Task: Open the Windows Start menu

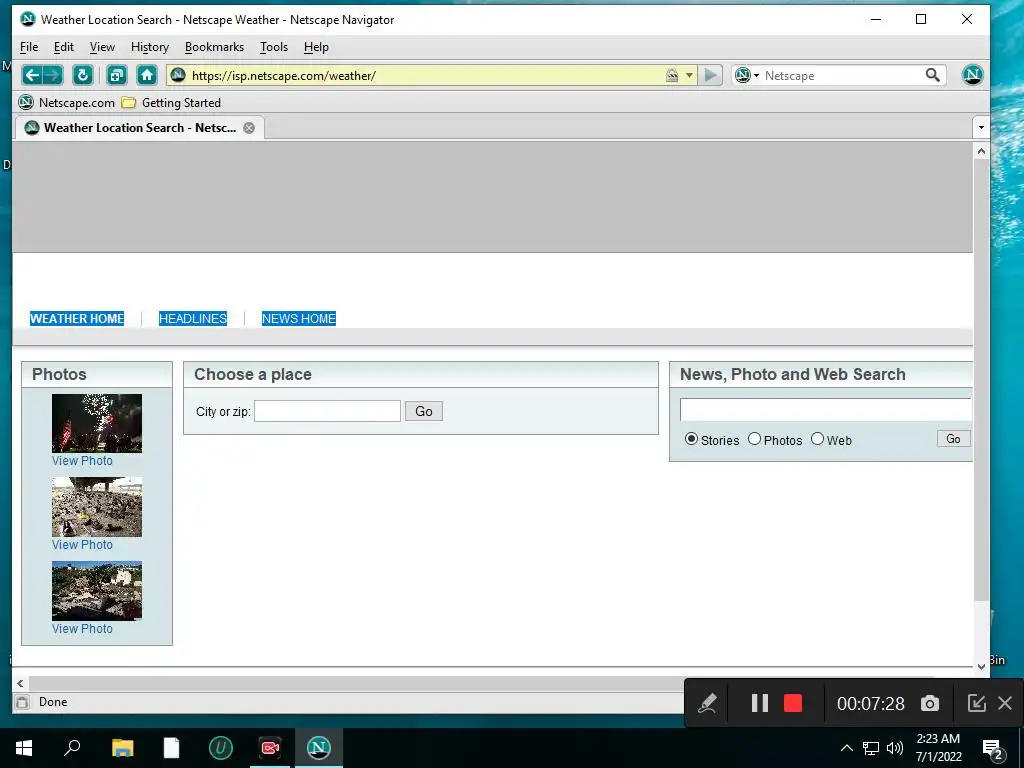Action: click(x=24, y=748)
